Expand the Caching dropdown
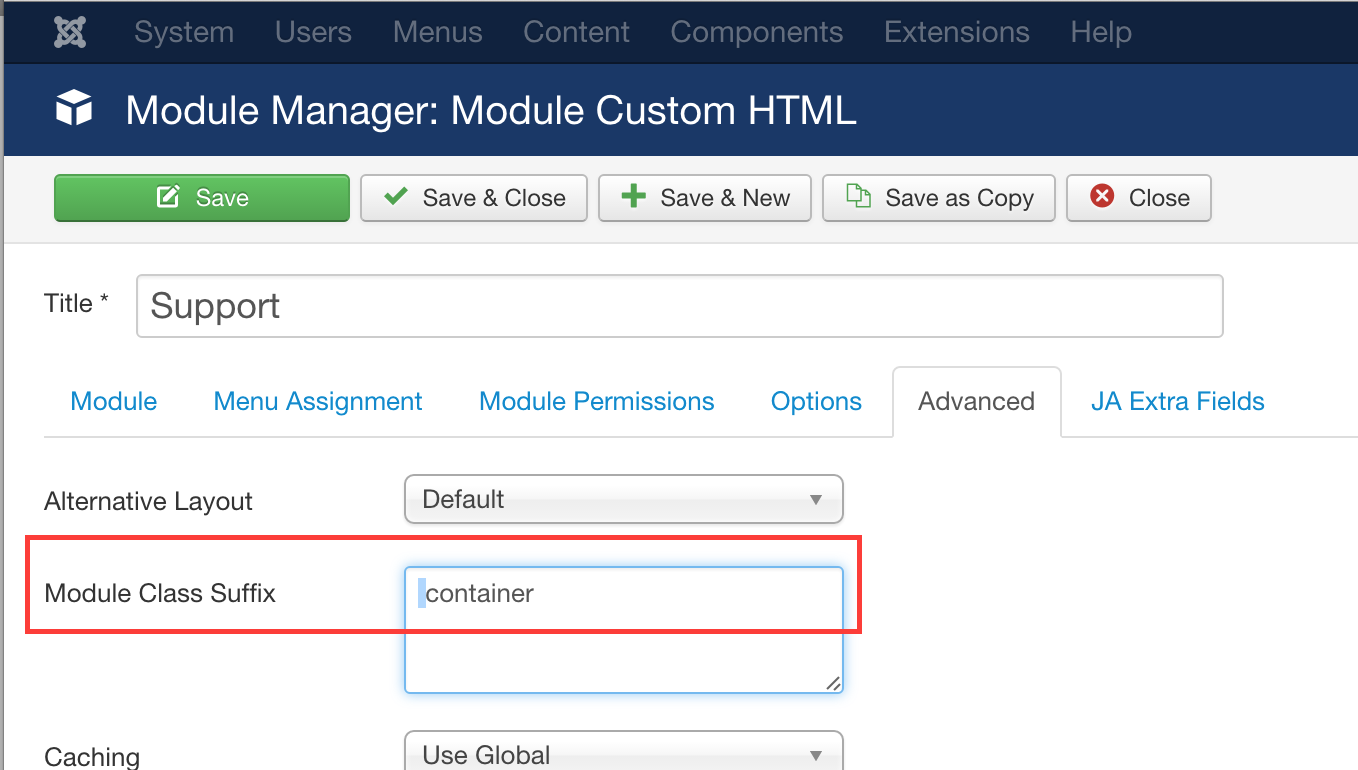1358x770 pixels. (624, 754)
